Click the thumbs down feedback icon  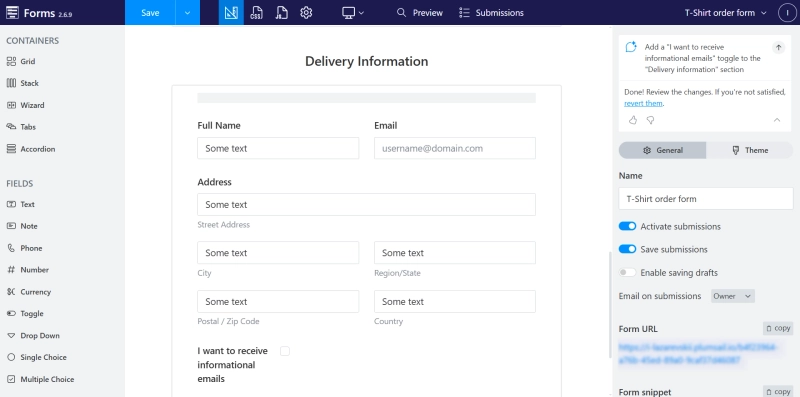(651, 120)
